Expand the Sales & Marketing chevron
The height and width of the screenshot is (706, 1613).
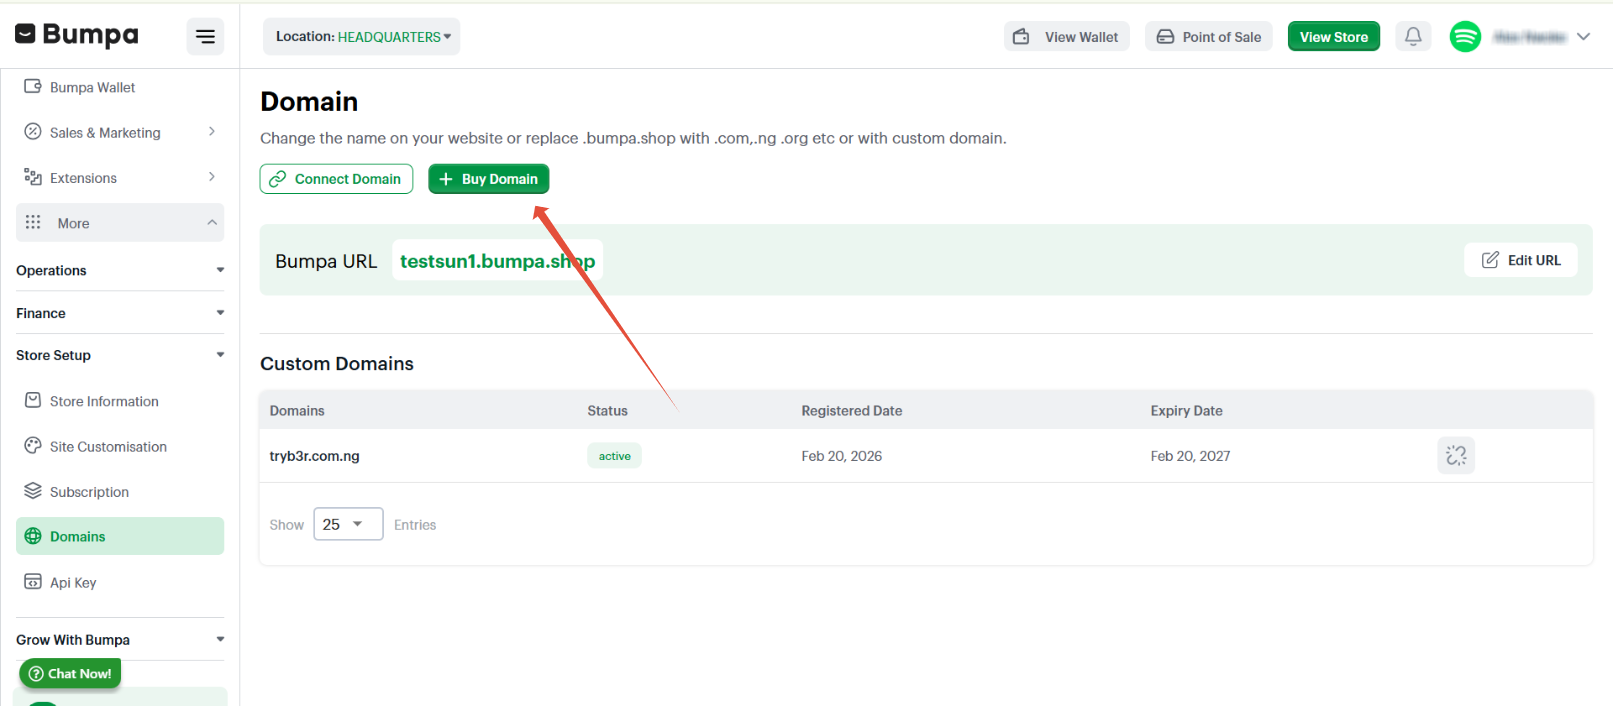pyautogui.click(x=212, y=132)
